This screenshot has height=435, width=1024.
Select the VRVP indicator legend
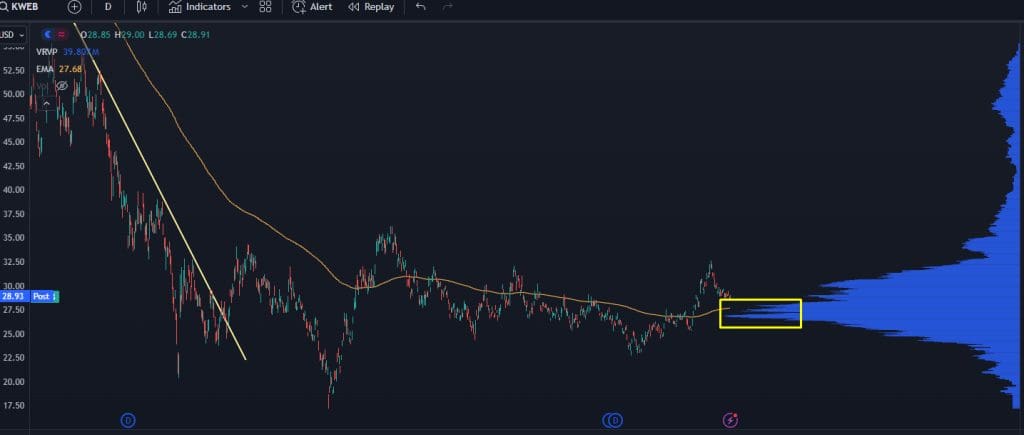tap(48, 52)
